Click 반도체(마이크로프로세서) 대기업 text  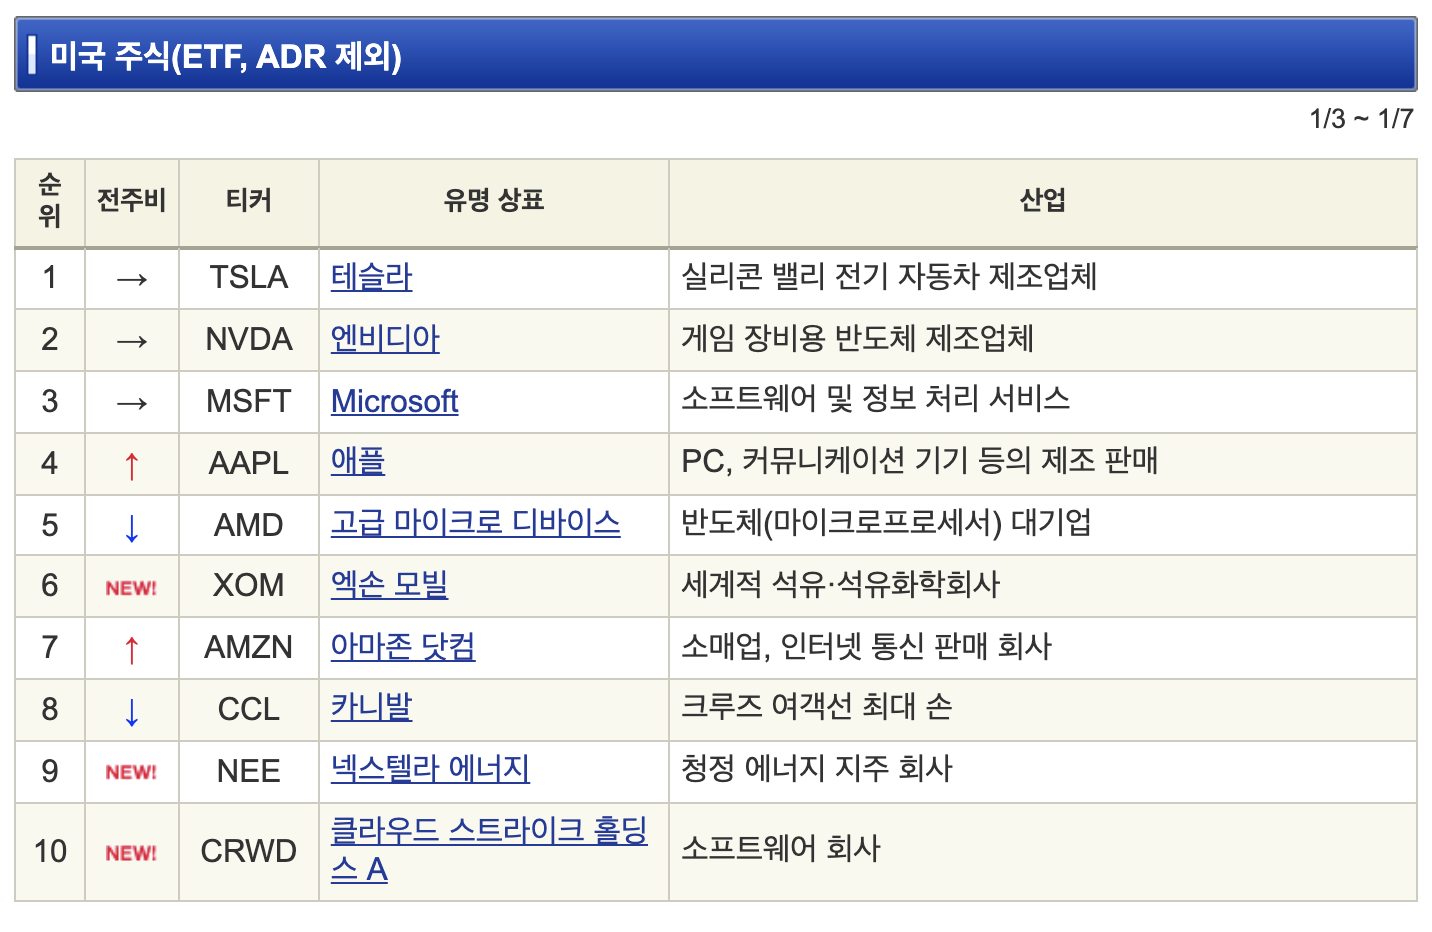pyautogui.click(x=886, y=523)
